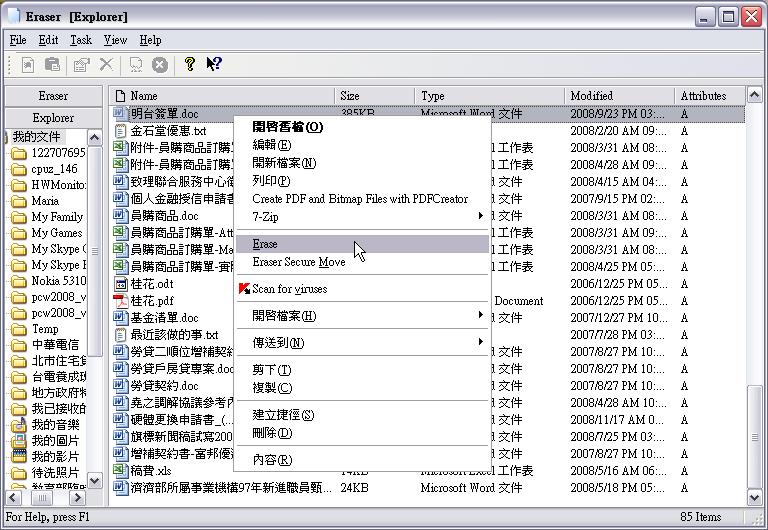Click the 稿費.xls Excel file icon
The image size is (768, 530).
tap(120, 470)
